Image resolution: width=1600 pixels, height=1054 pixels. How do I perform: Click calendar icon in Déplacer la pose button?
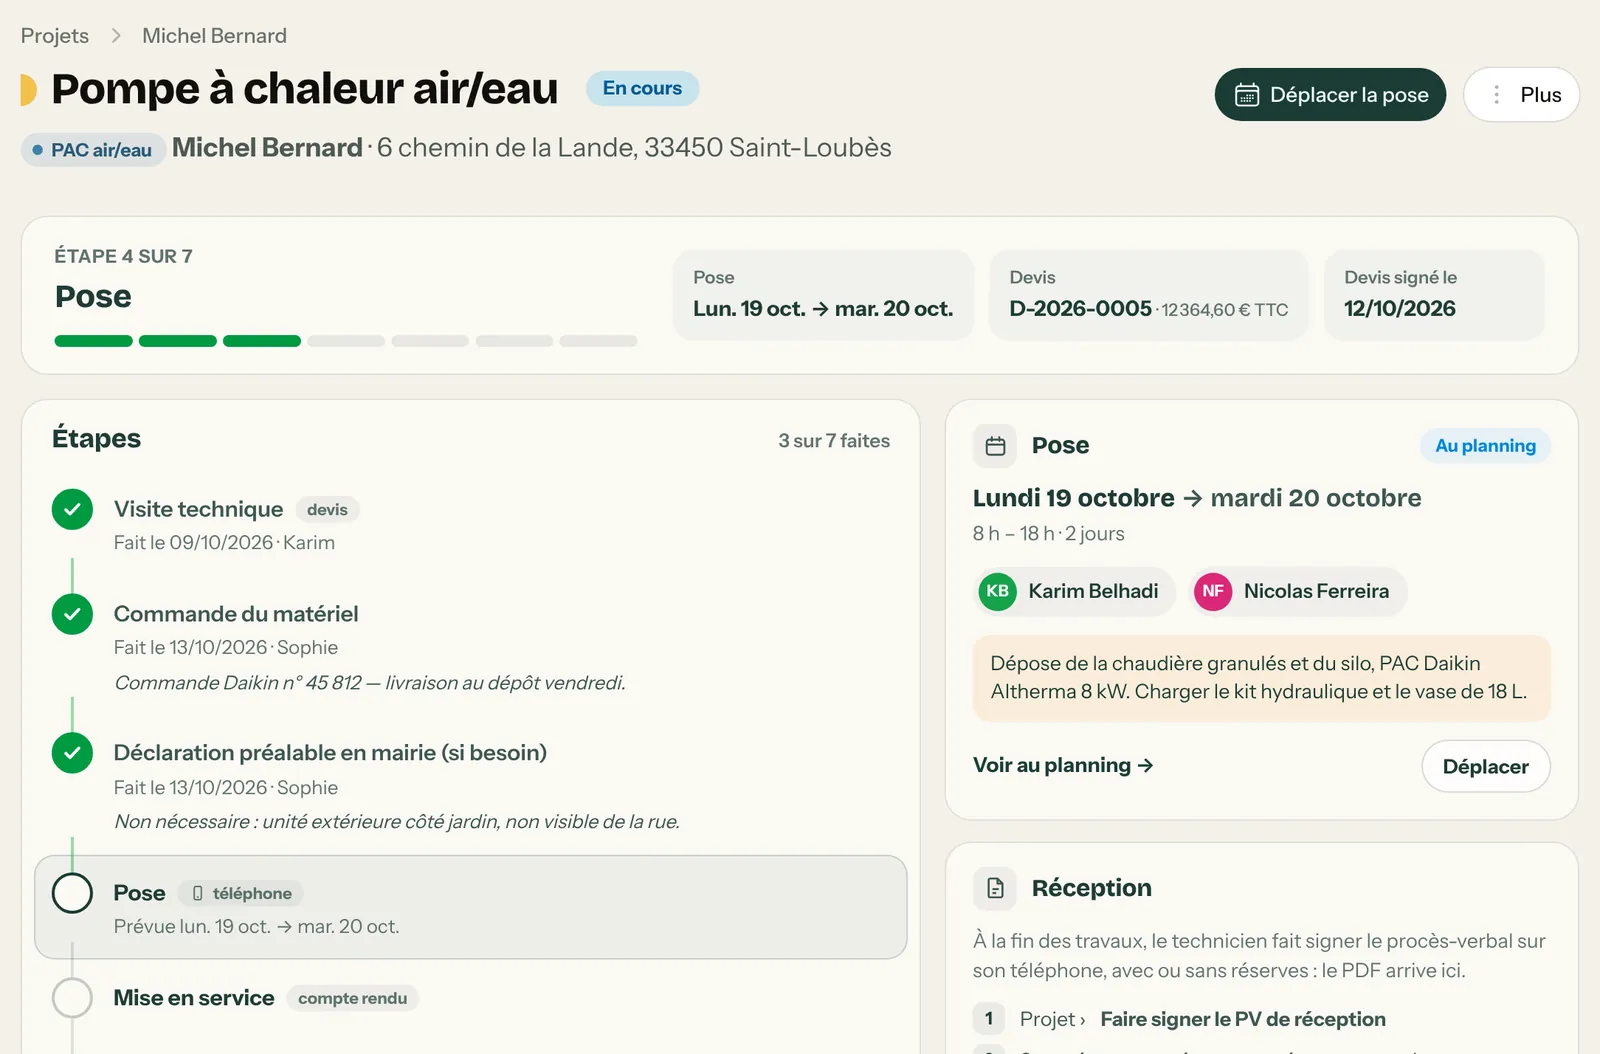(1247, 95)
